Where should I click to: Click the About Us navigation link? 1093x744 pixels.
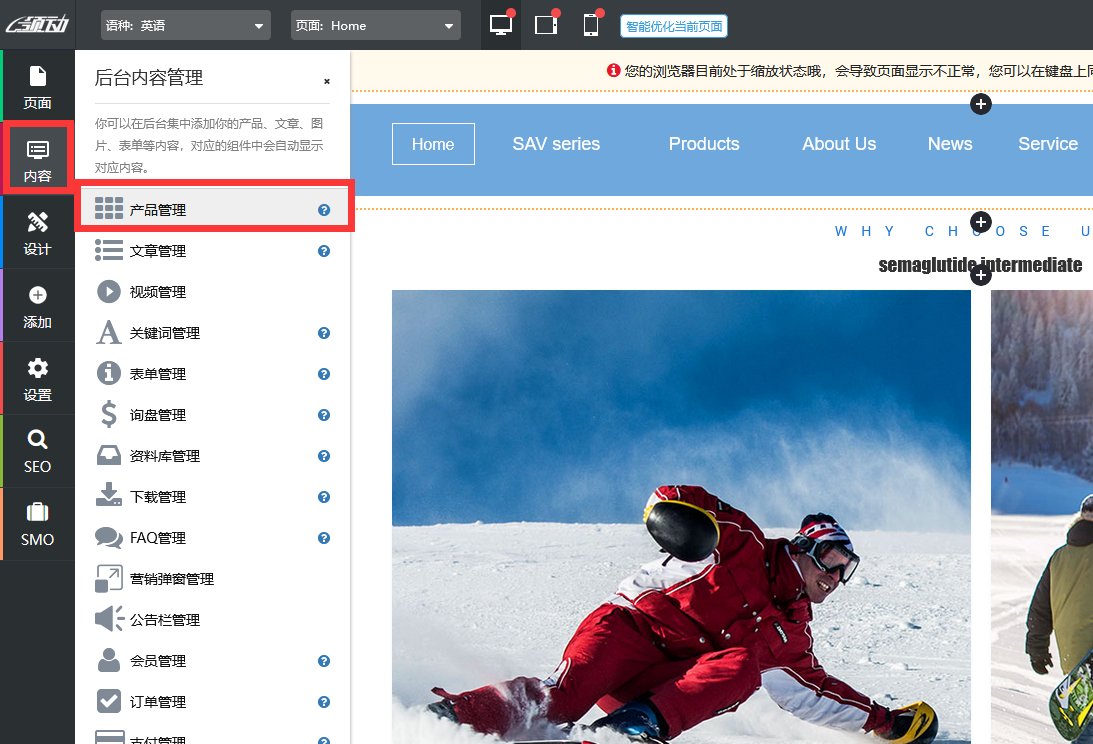pos(839,144)
